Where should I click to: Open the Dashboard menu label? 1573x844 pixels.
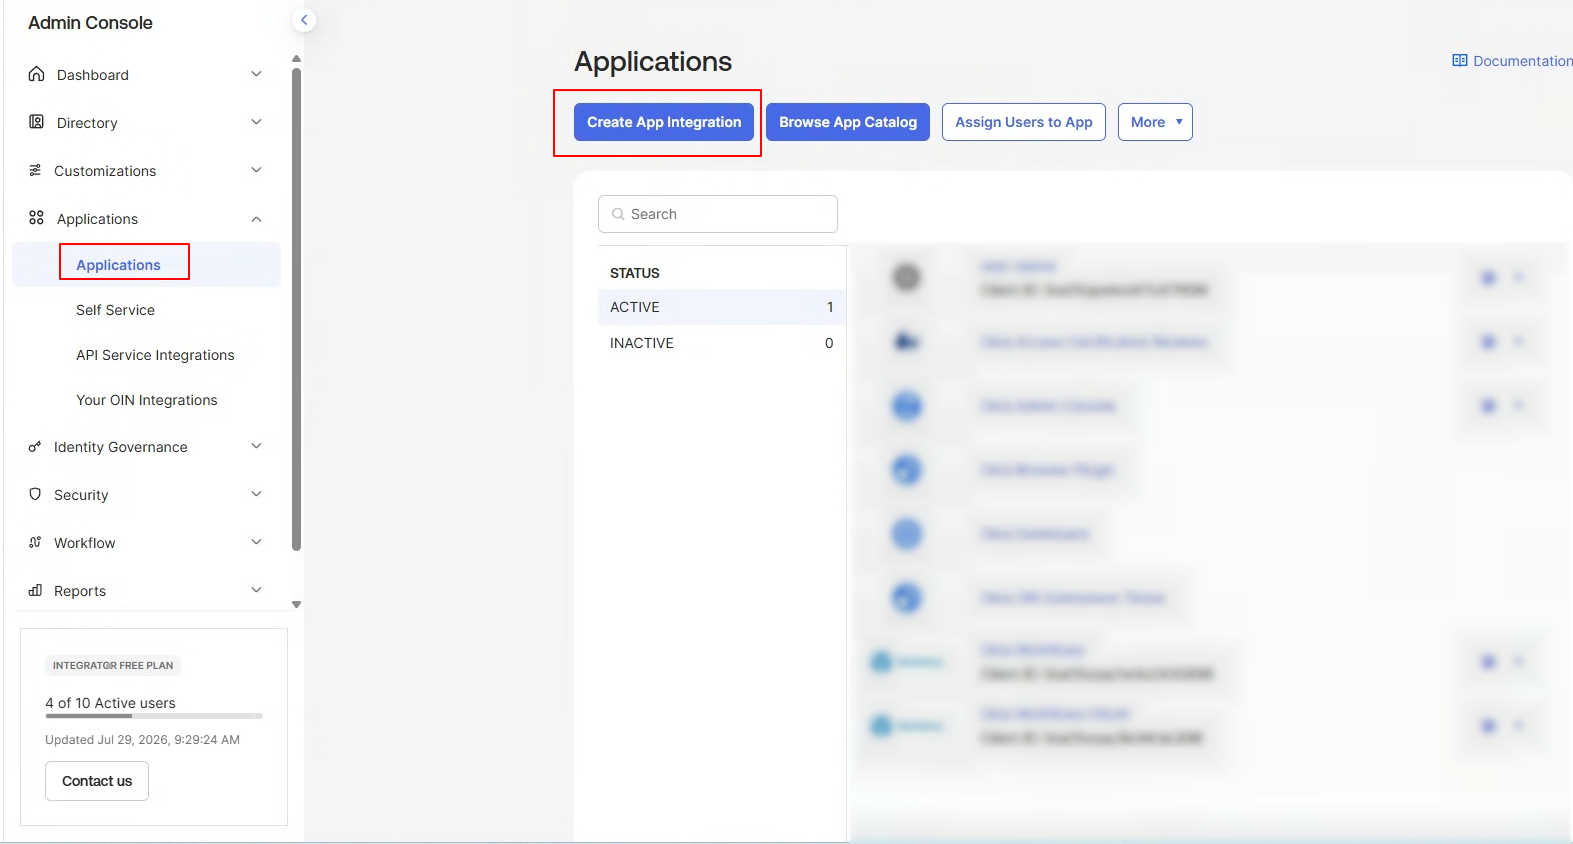93,75
